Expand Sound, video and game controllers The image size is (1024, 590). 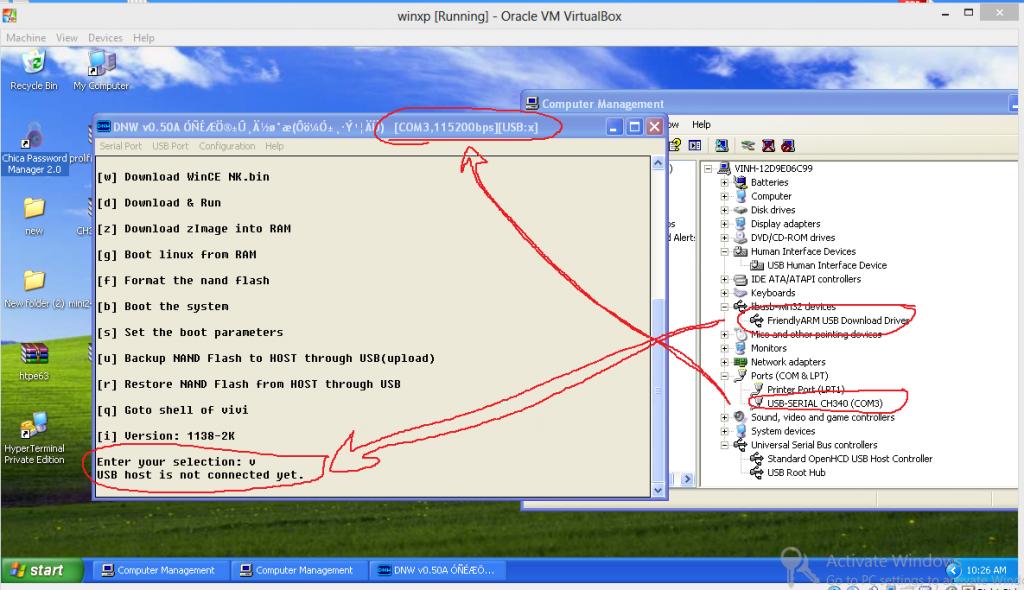point(724,417)
